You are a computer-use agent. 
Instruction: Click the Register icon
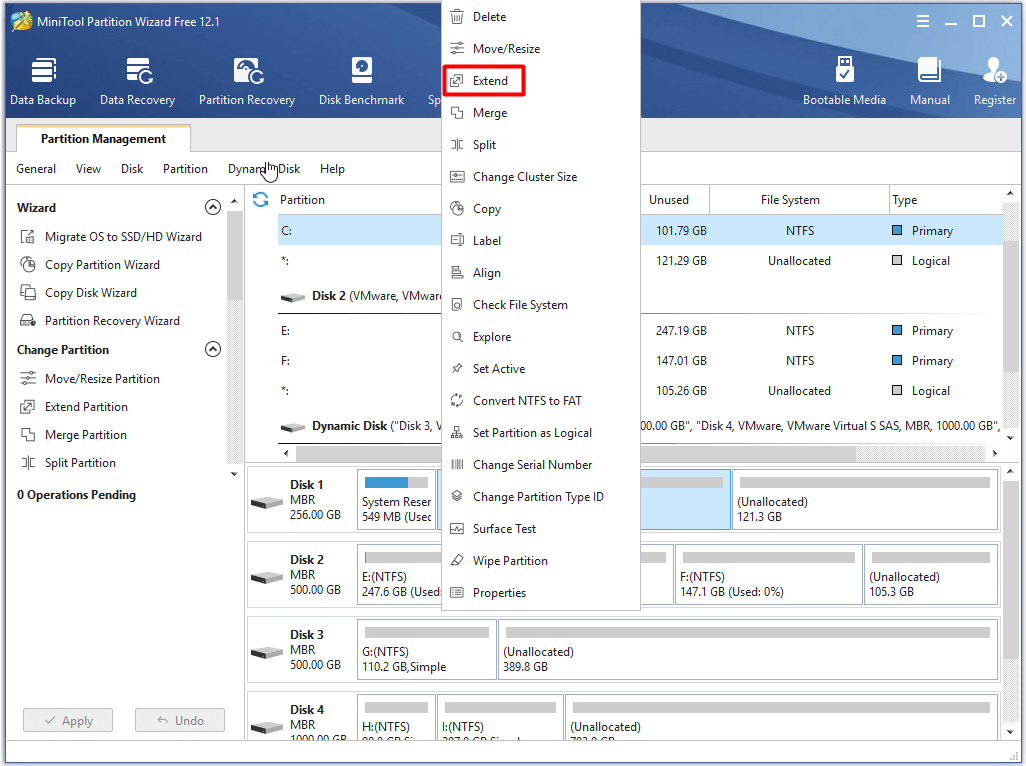(994, 81)
